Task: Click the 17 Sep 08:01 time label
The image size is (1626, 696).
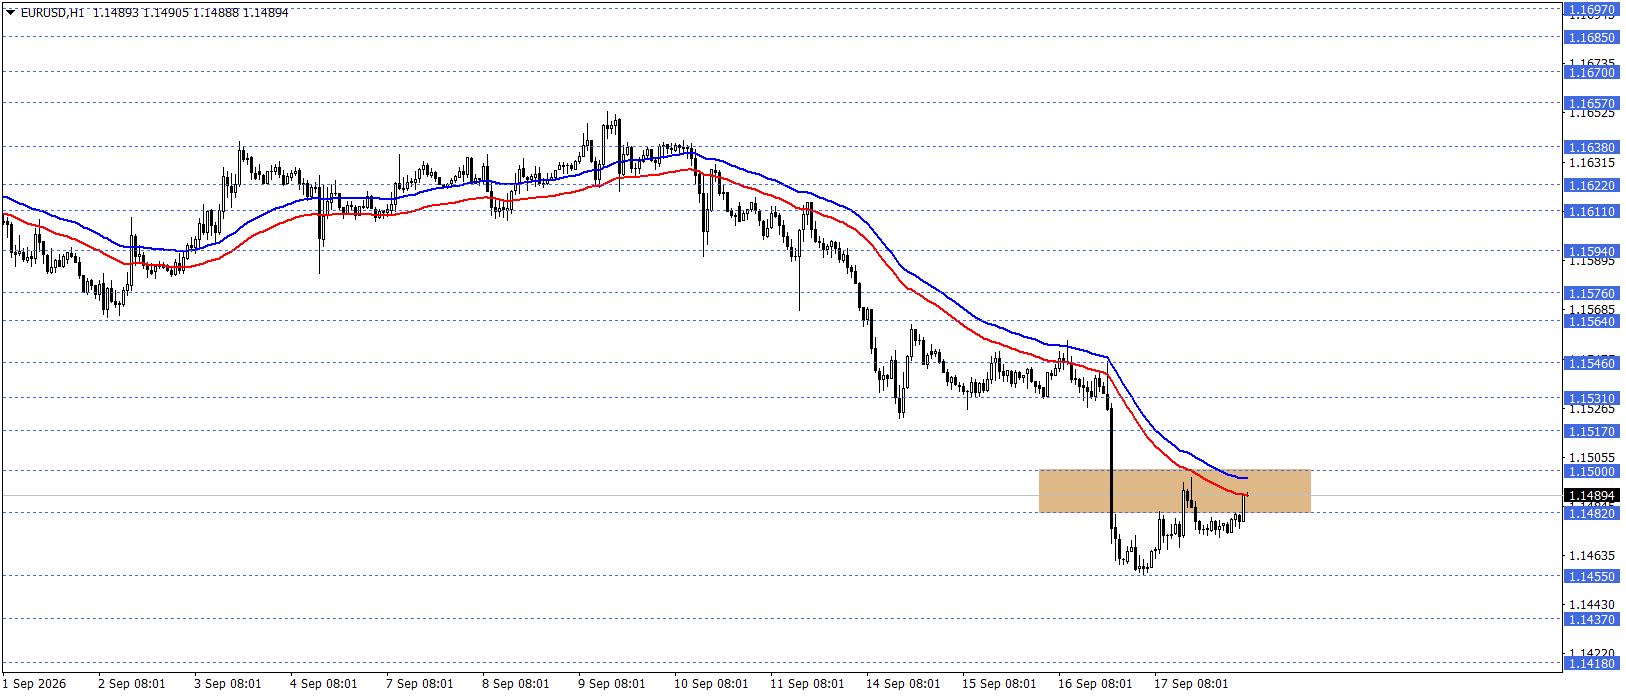Action: (x=1191, y=684)
